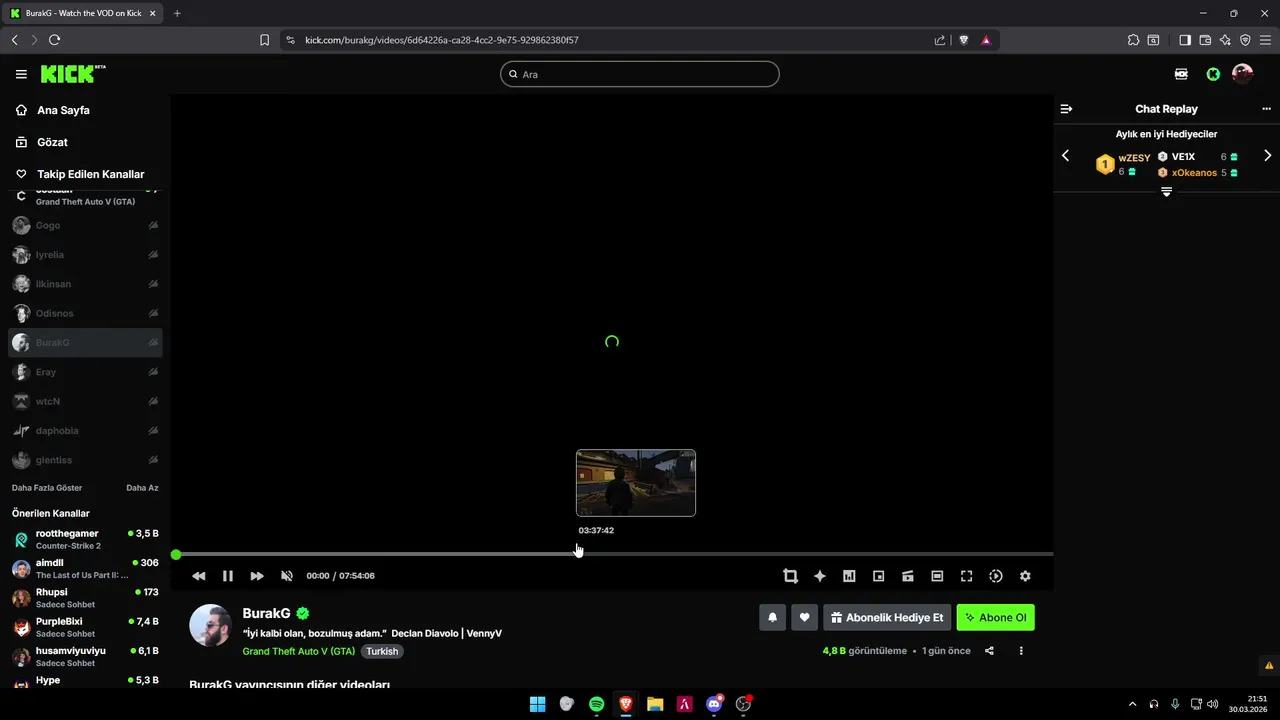Follow BurakG with the heart button

pyautogui.click(x=805, y=618)
